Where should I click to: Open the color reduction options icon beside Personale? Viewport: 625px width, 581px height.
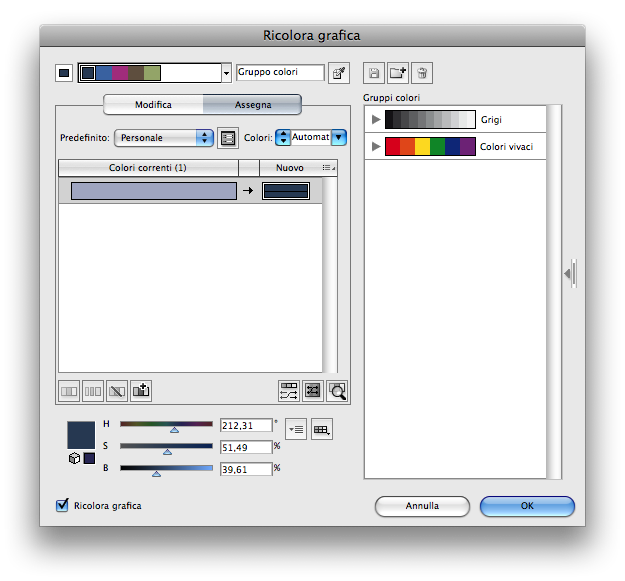pos(228,138)
